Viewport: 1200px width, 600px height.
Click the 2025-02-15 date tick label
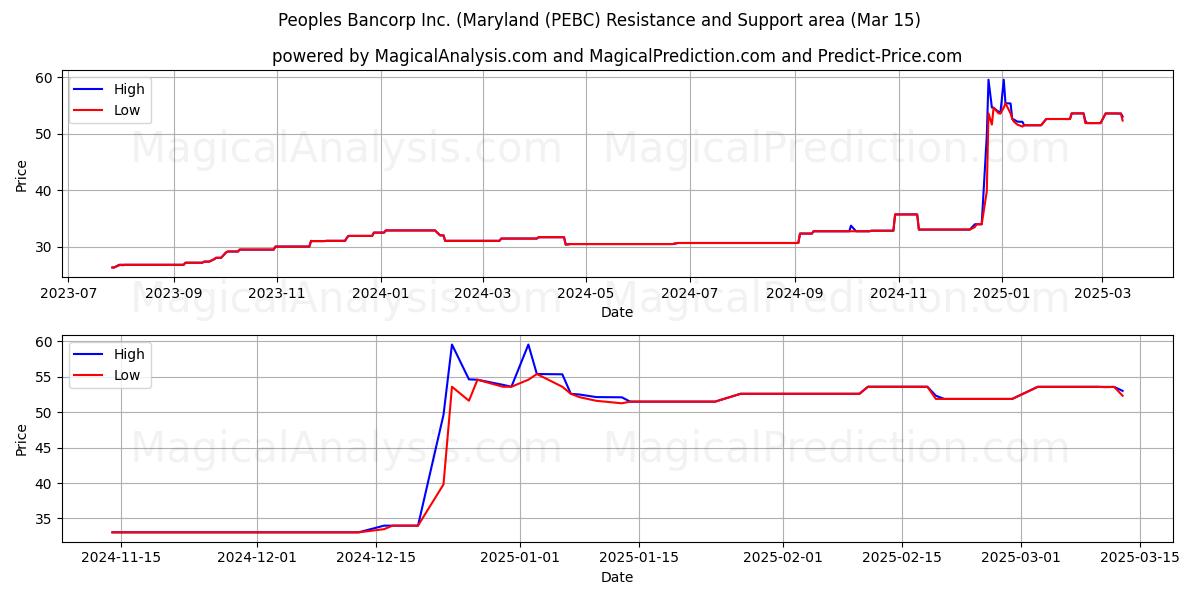point(902,560)
